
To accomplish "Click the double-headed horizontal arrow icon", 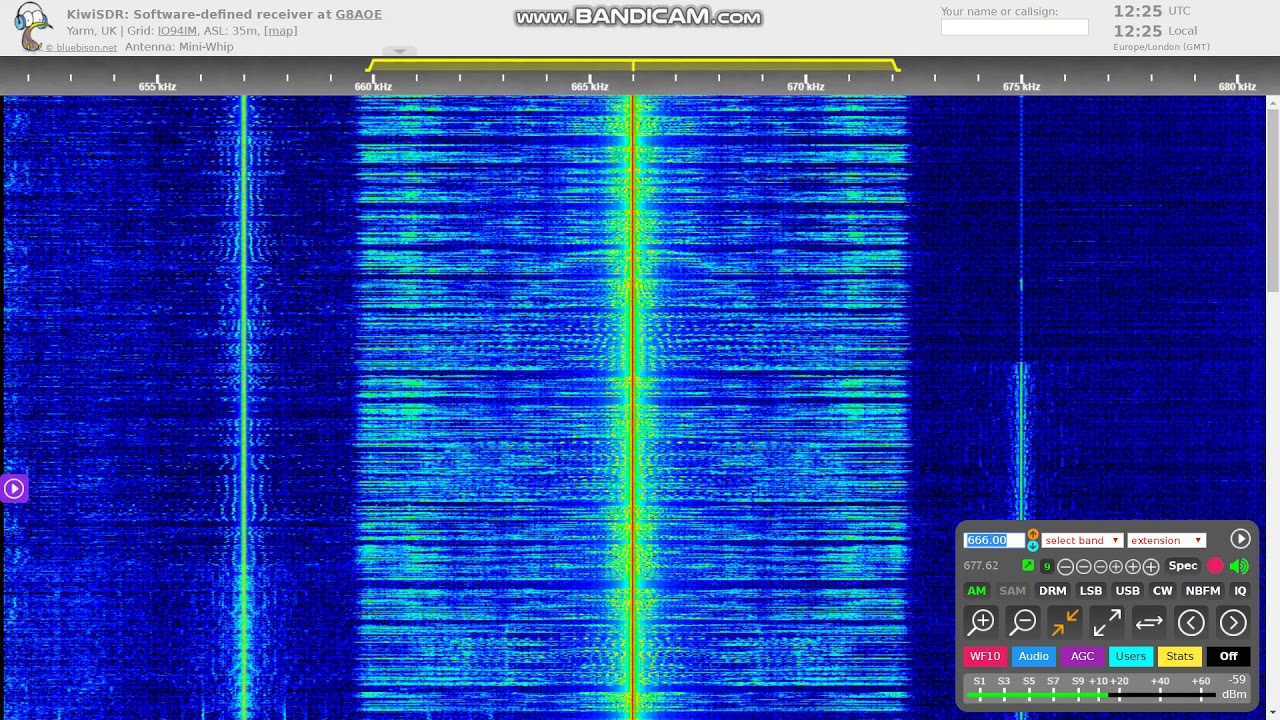I will coord(1149,622).
